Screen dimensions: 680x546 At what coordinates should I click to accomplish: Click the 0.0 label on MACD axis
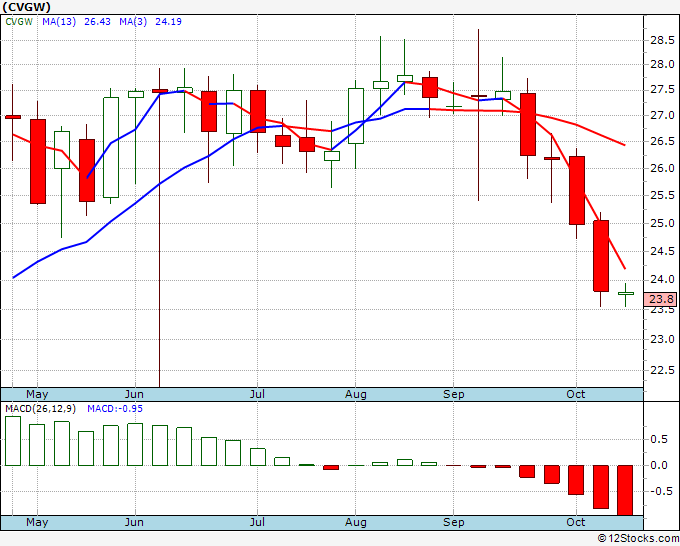(x=659, y=466)
